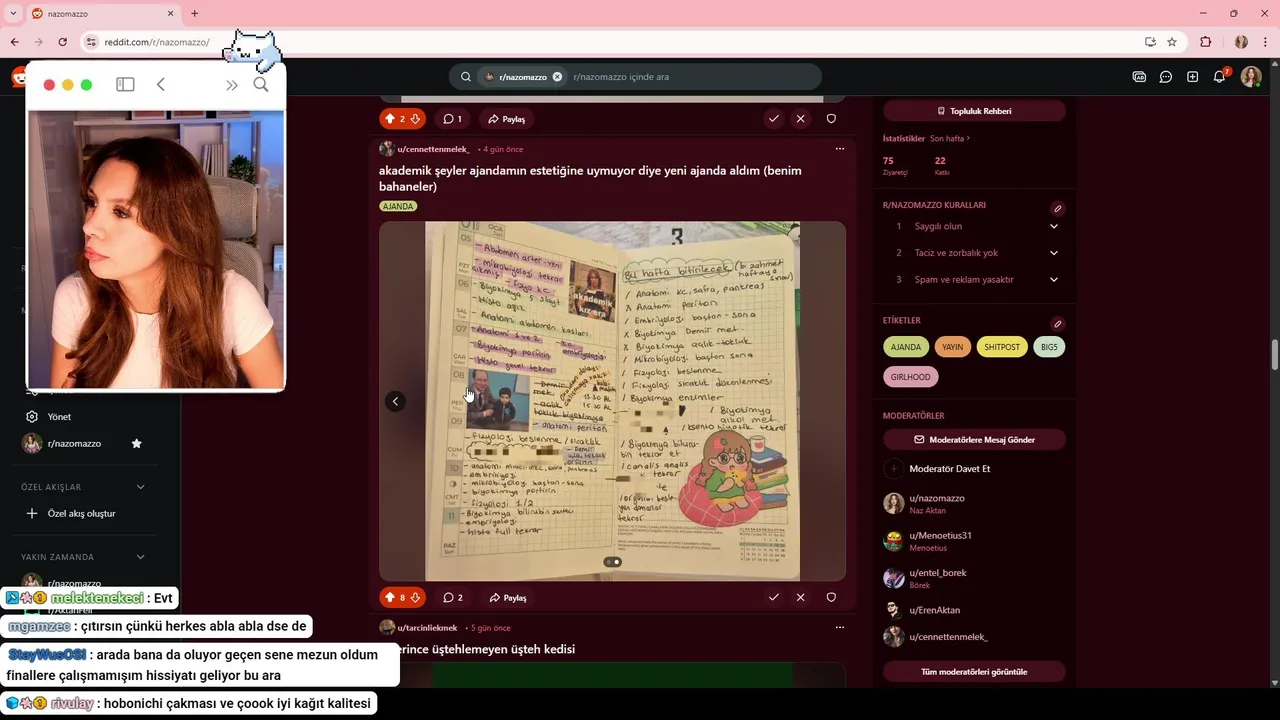Change statistics period Son hafta
This screenshot has height=720, width=1280.
tap(950, 138)
